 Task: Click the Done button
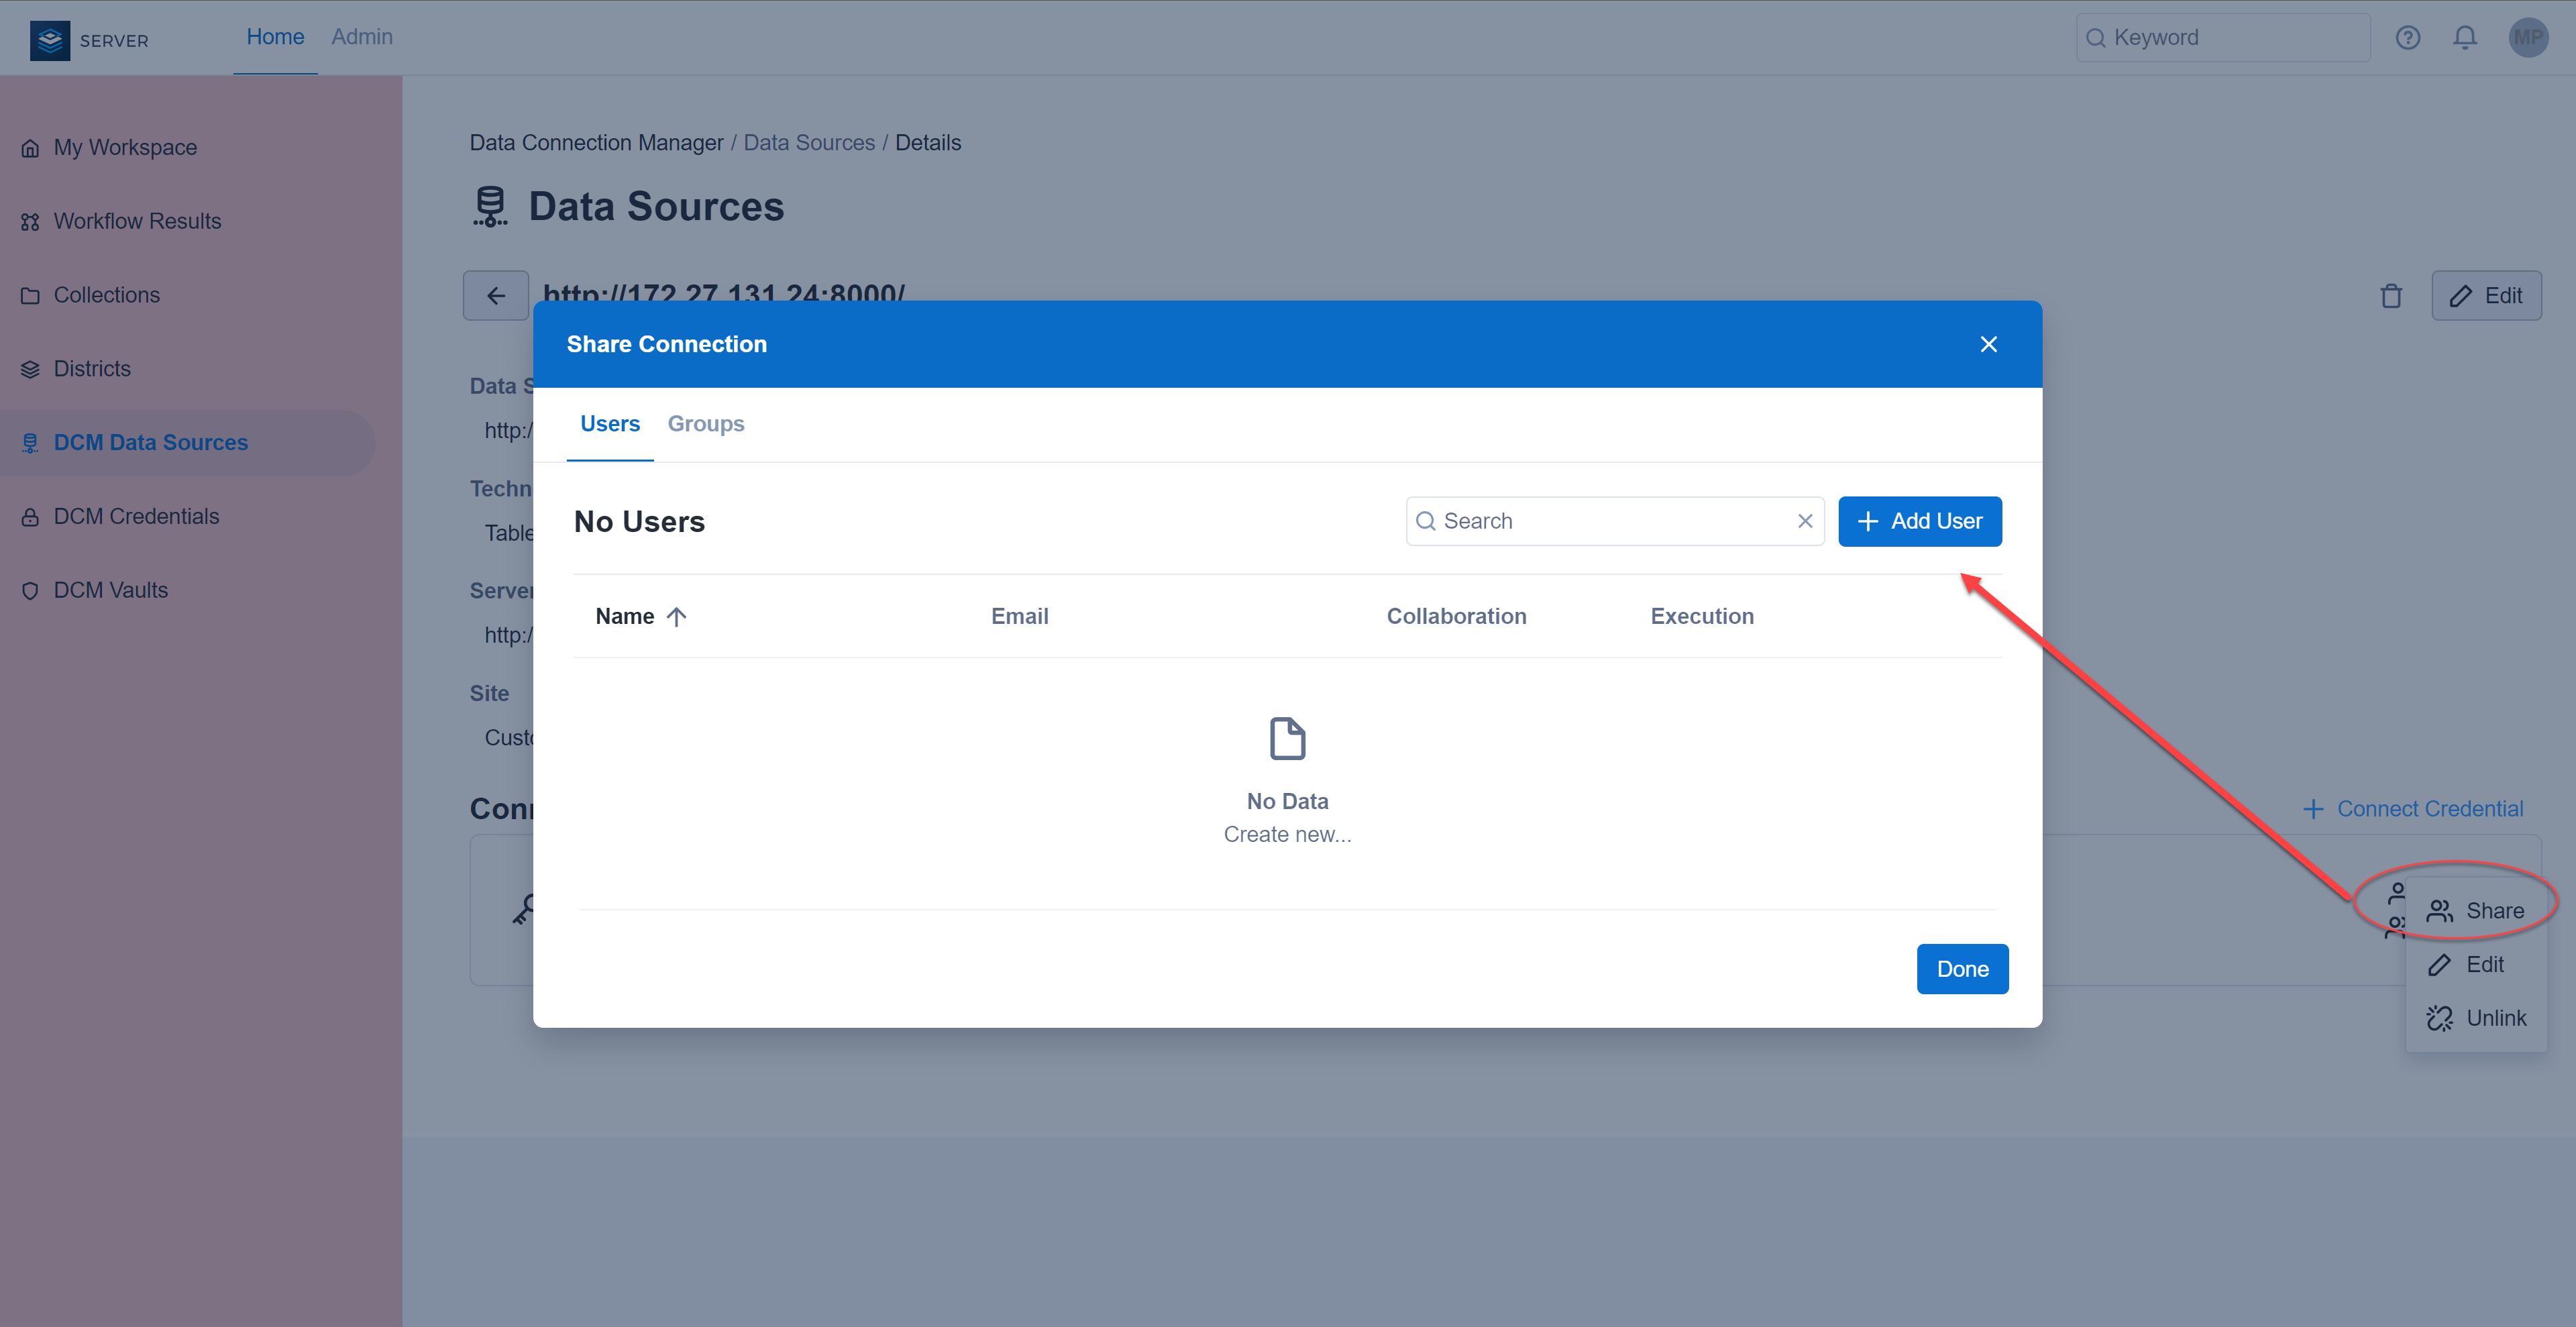pos(1962,969)
